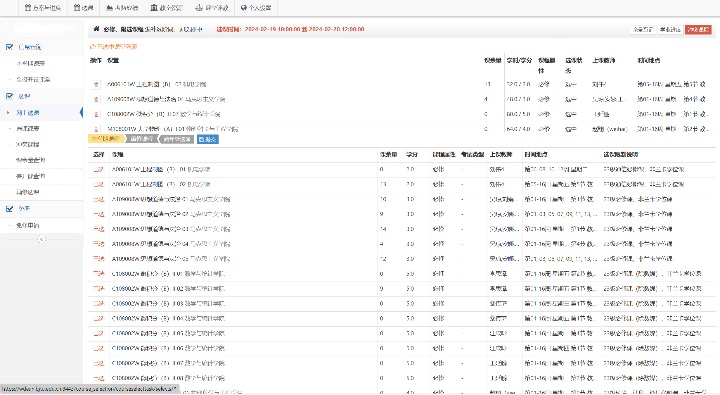720x395 pixels.
Task: Click the blue button right of the category tabs
Action: 208,139
